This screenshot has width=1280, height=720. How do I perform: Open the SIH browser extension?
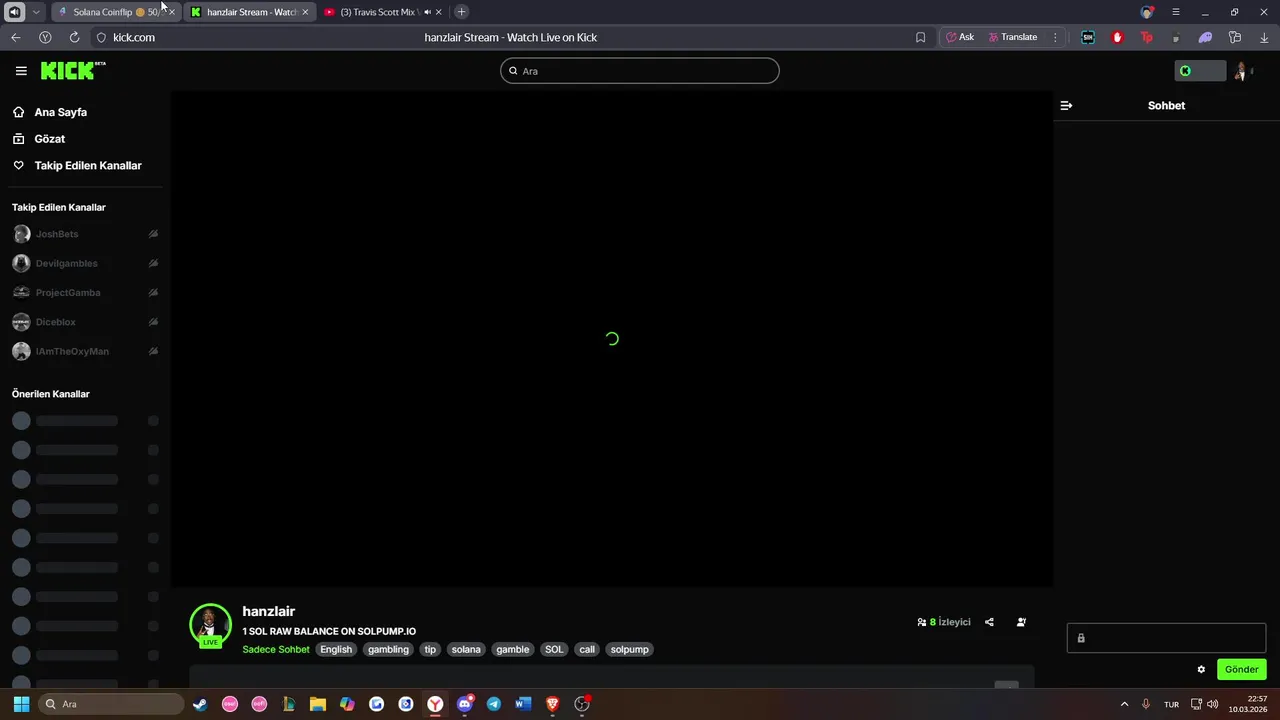coord(1088,37)
